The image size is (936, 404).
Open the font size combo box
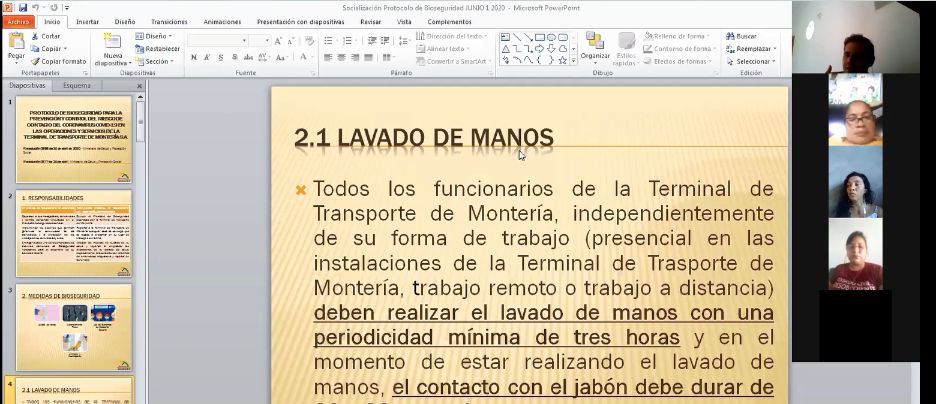click(268, 41)
